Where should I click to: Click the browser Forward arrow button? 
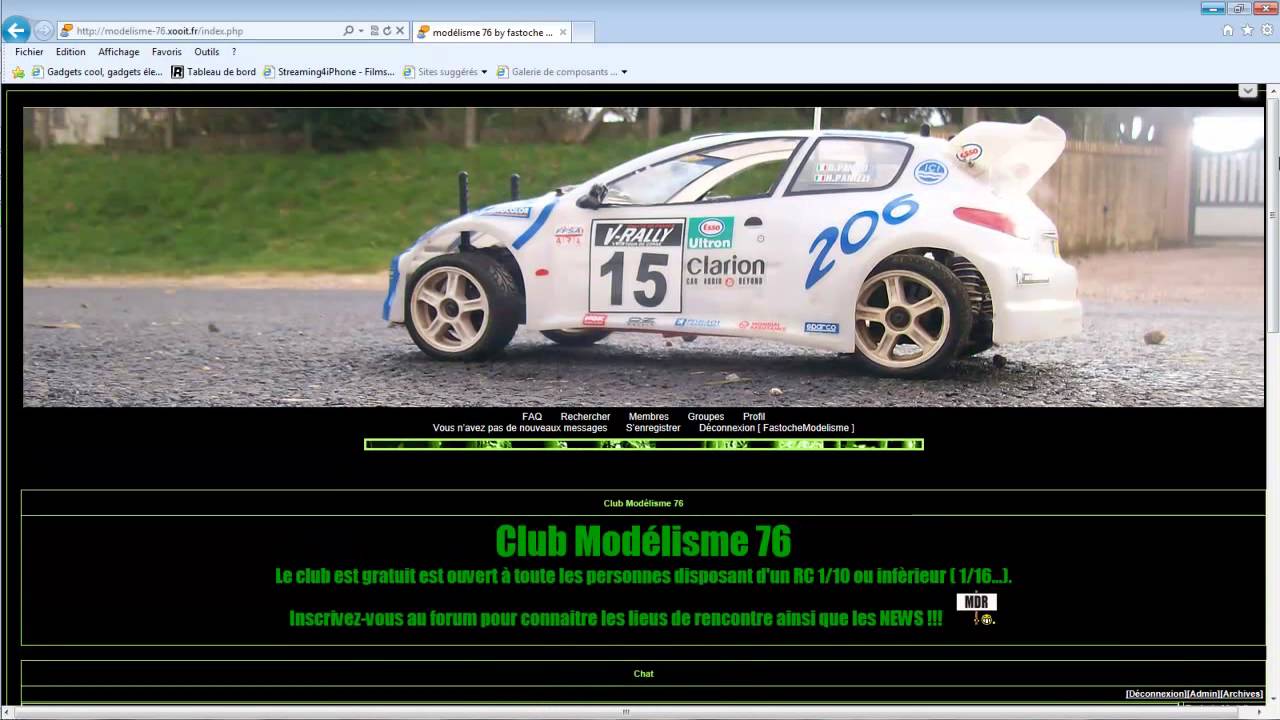click(x=43, y=31)
